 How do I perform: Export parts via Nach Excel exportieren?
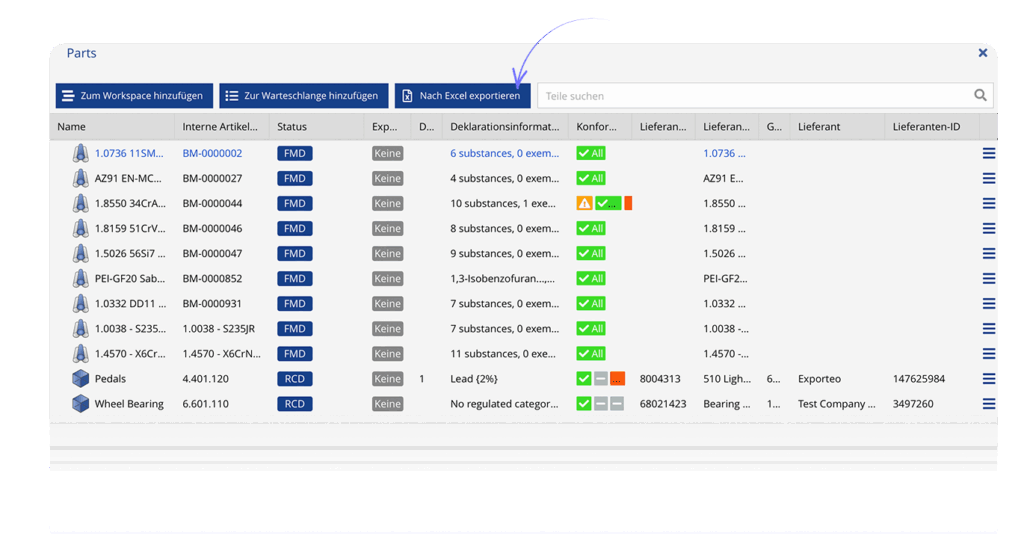click(462, 96)
